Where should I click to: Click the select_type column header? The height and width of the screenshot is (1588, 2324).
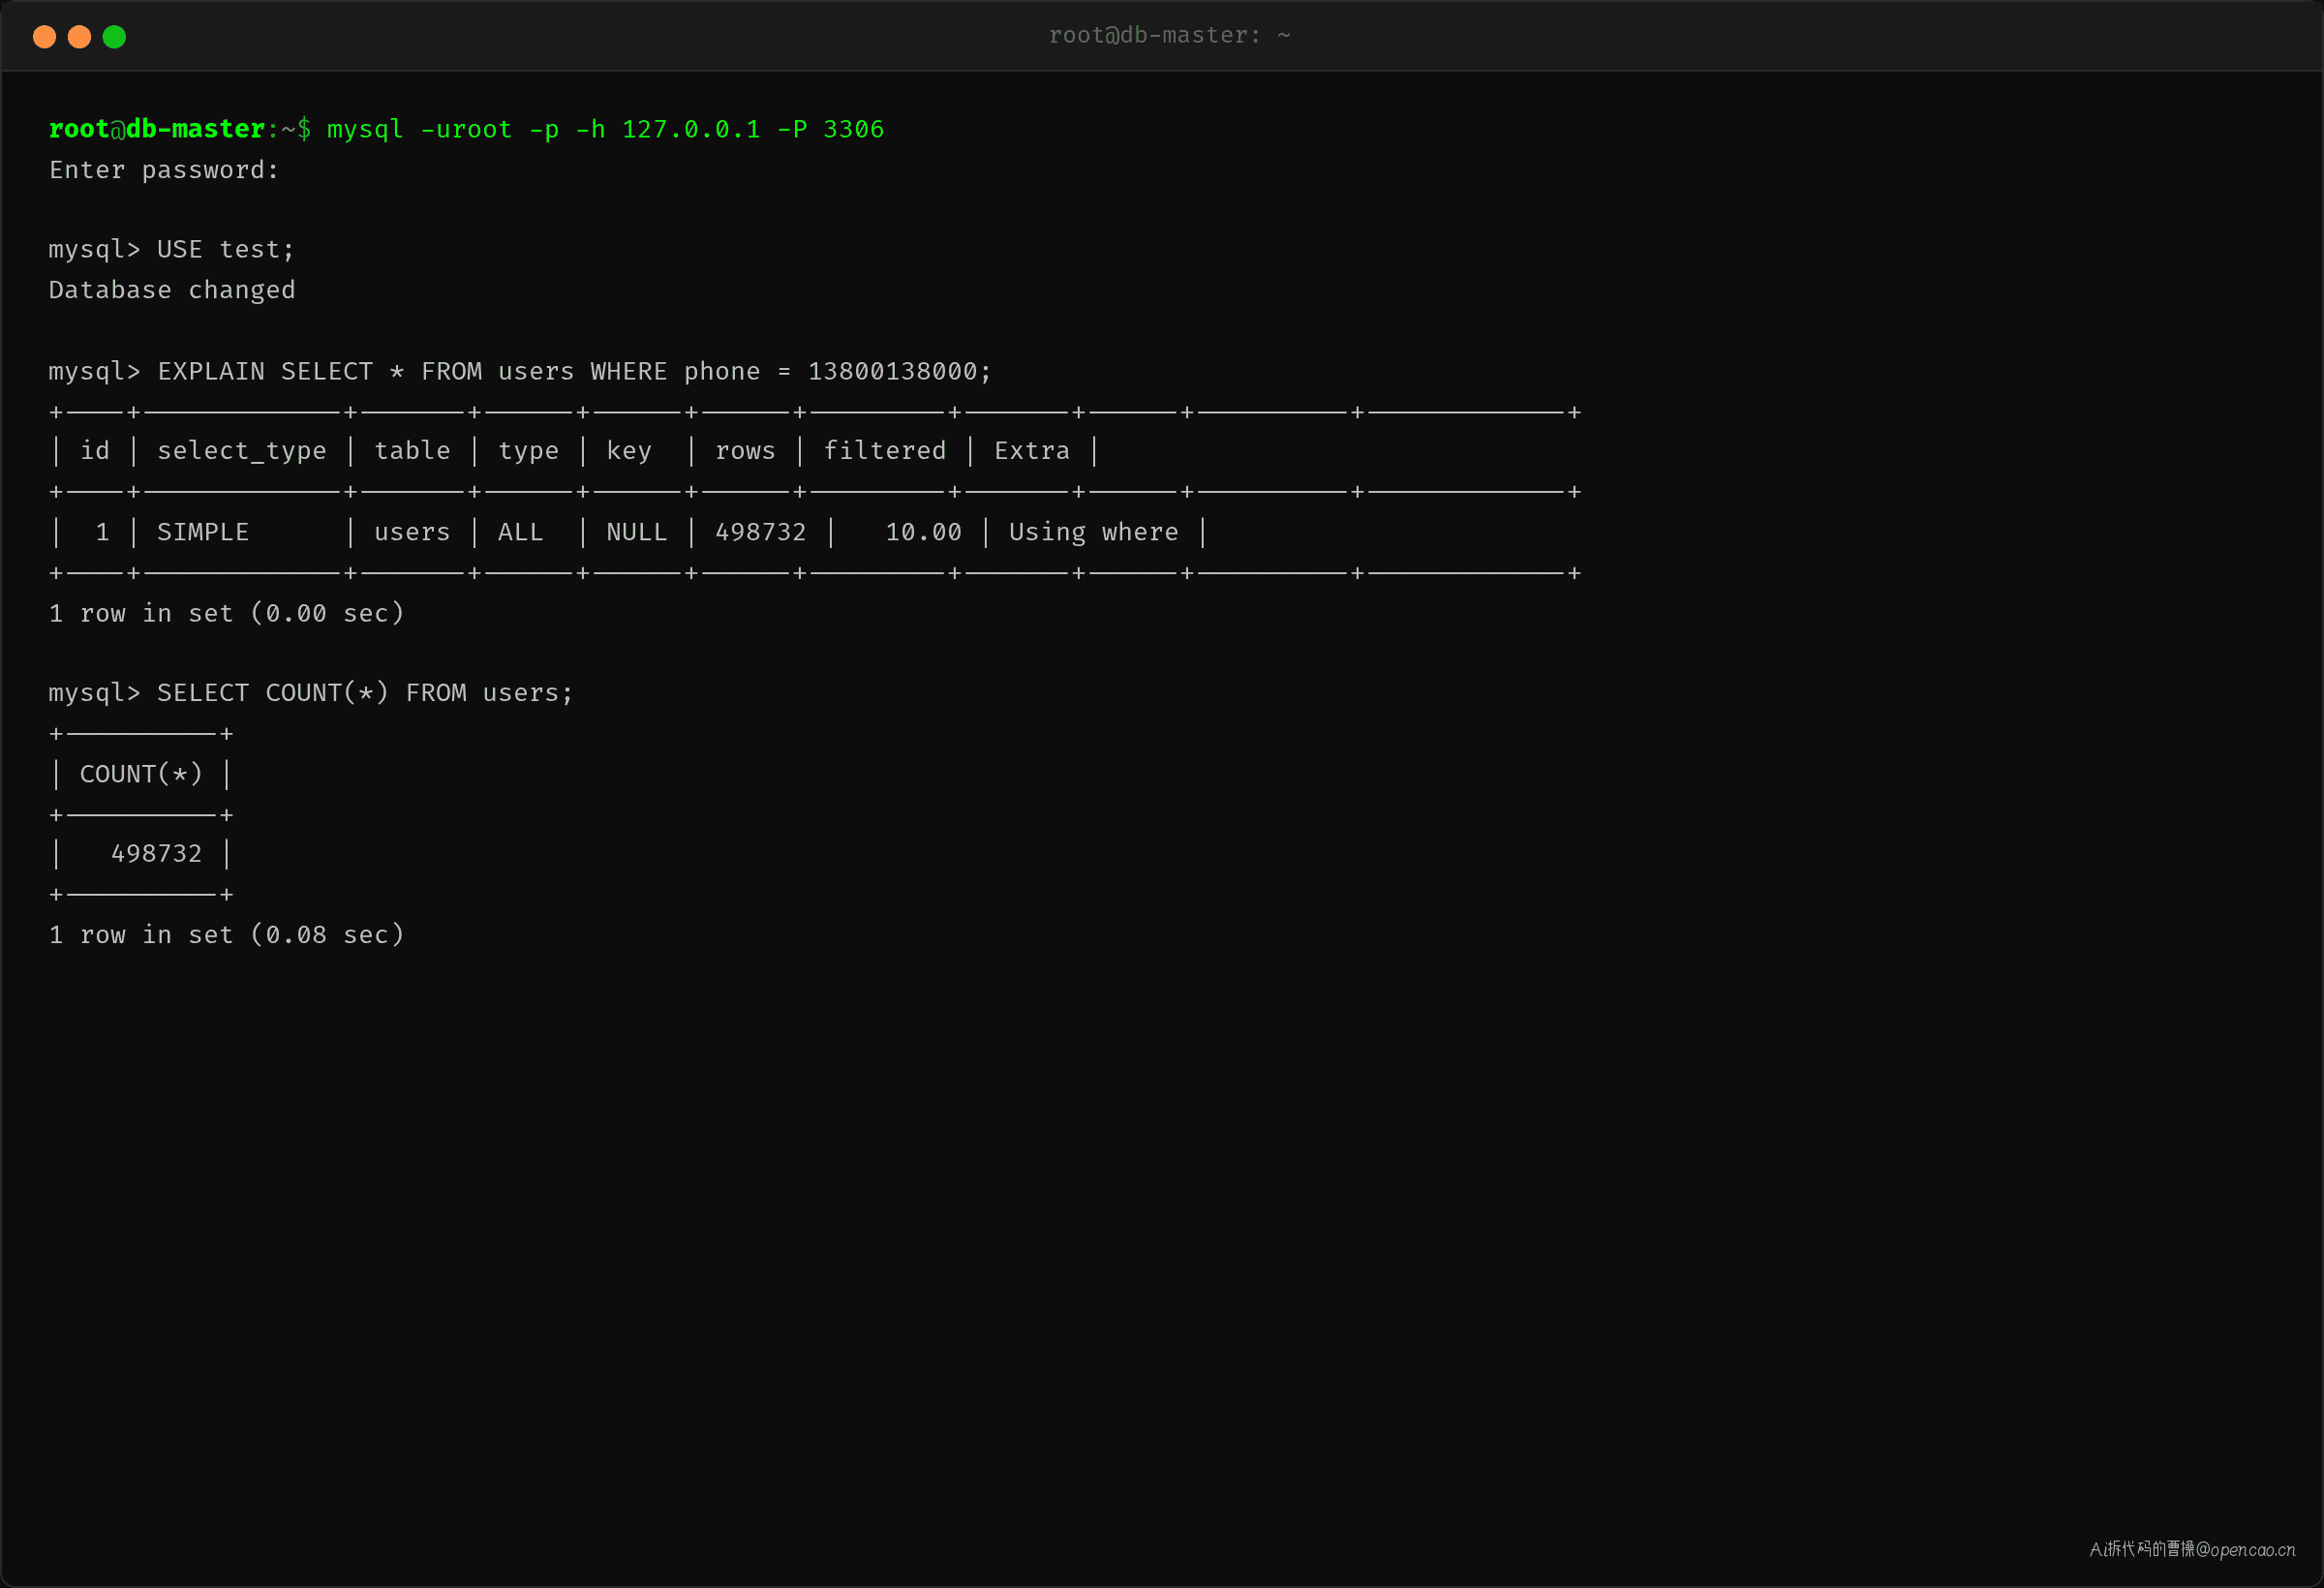pyautogui.click(x=241, y=451)
